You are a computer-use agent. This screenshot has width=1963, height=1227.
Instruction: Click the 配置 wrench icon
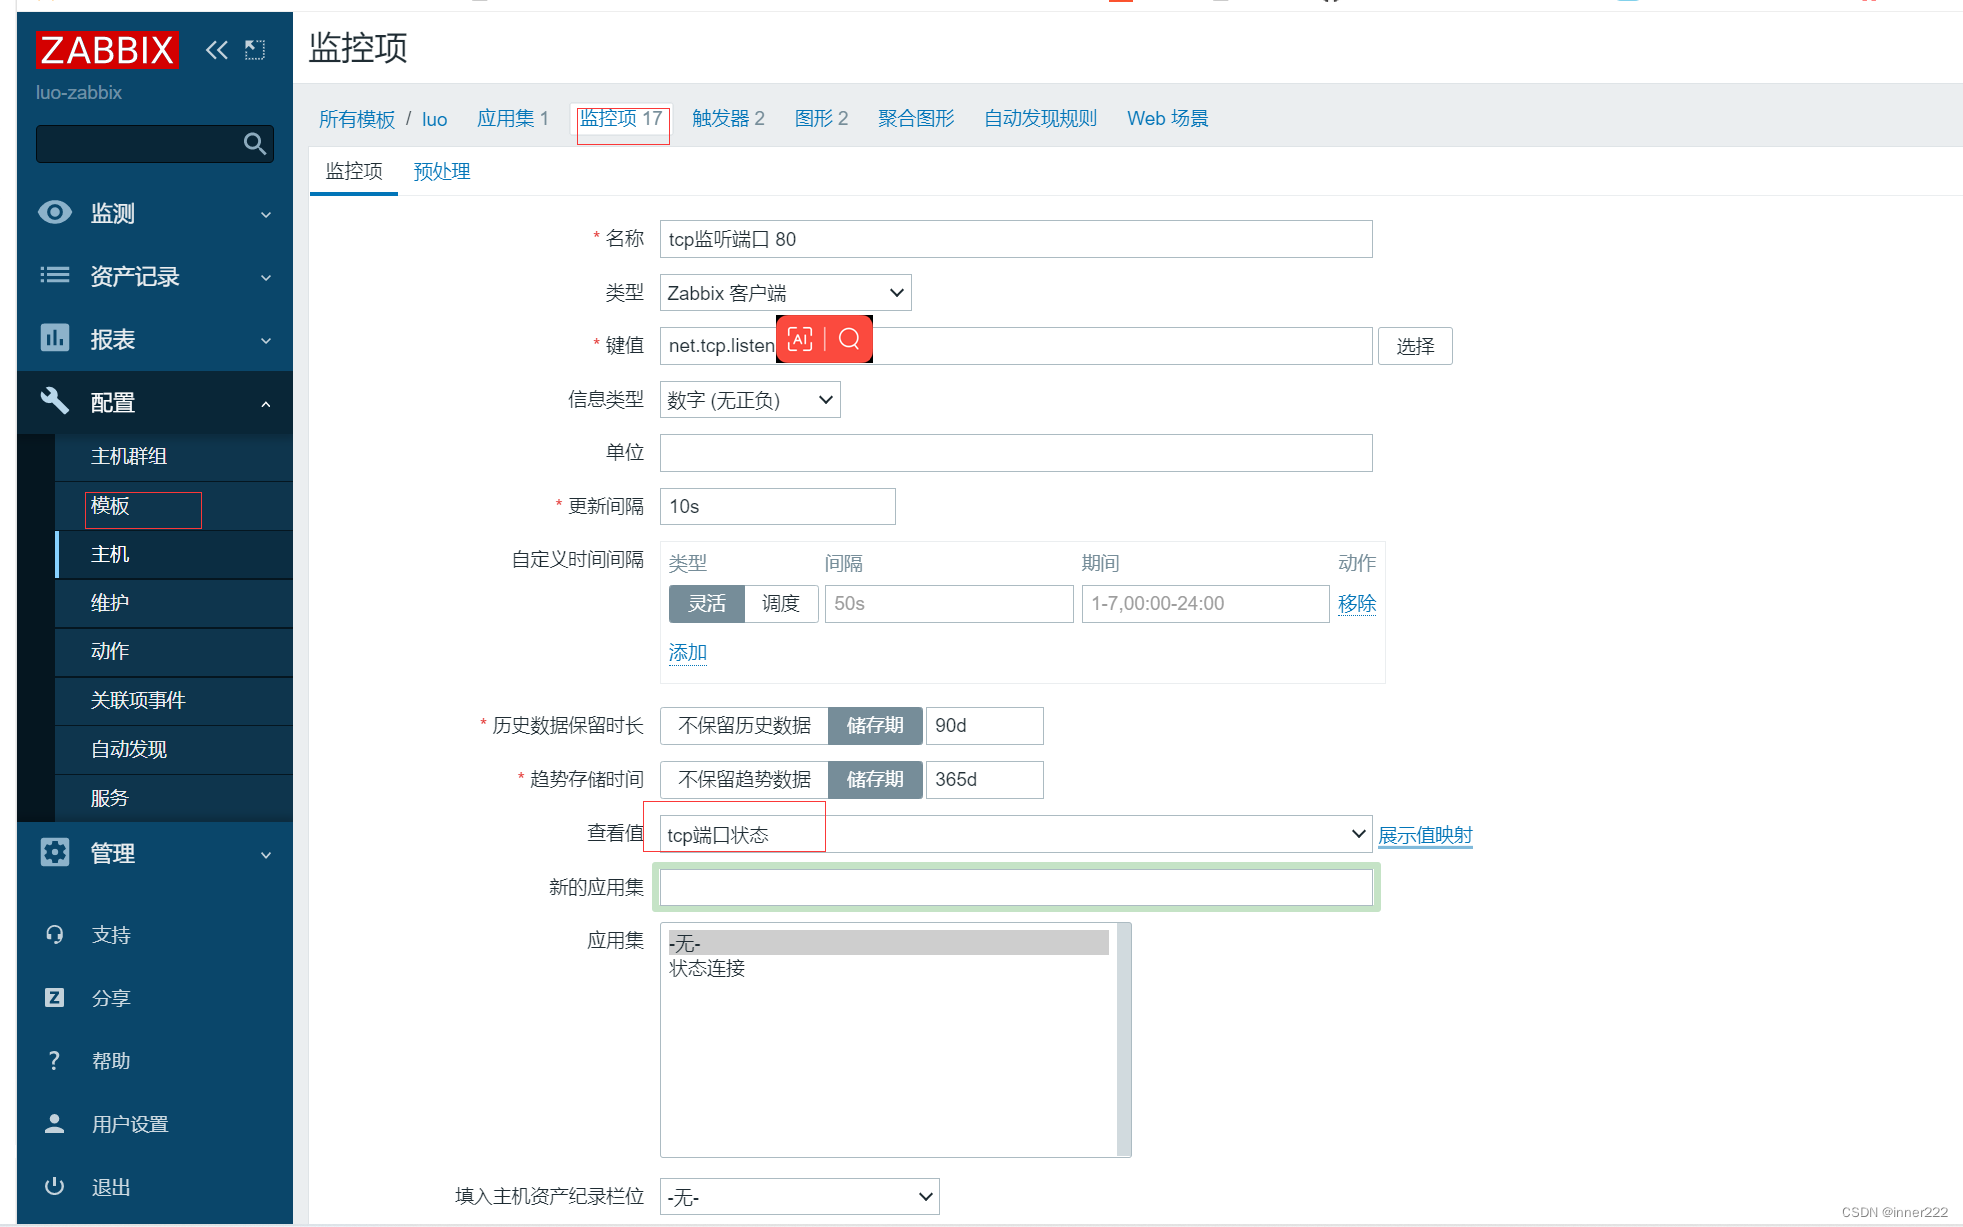[55, 401]
